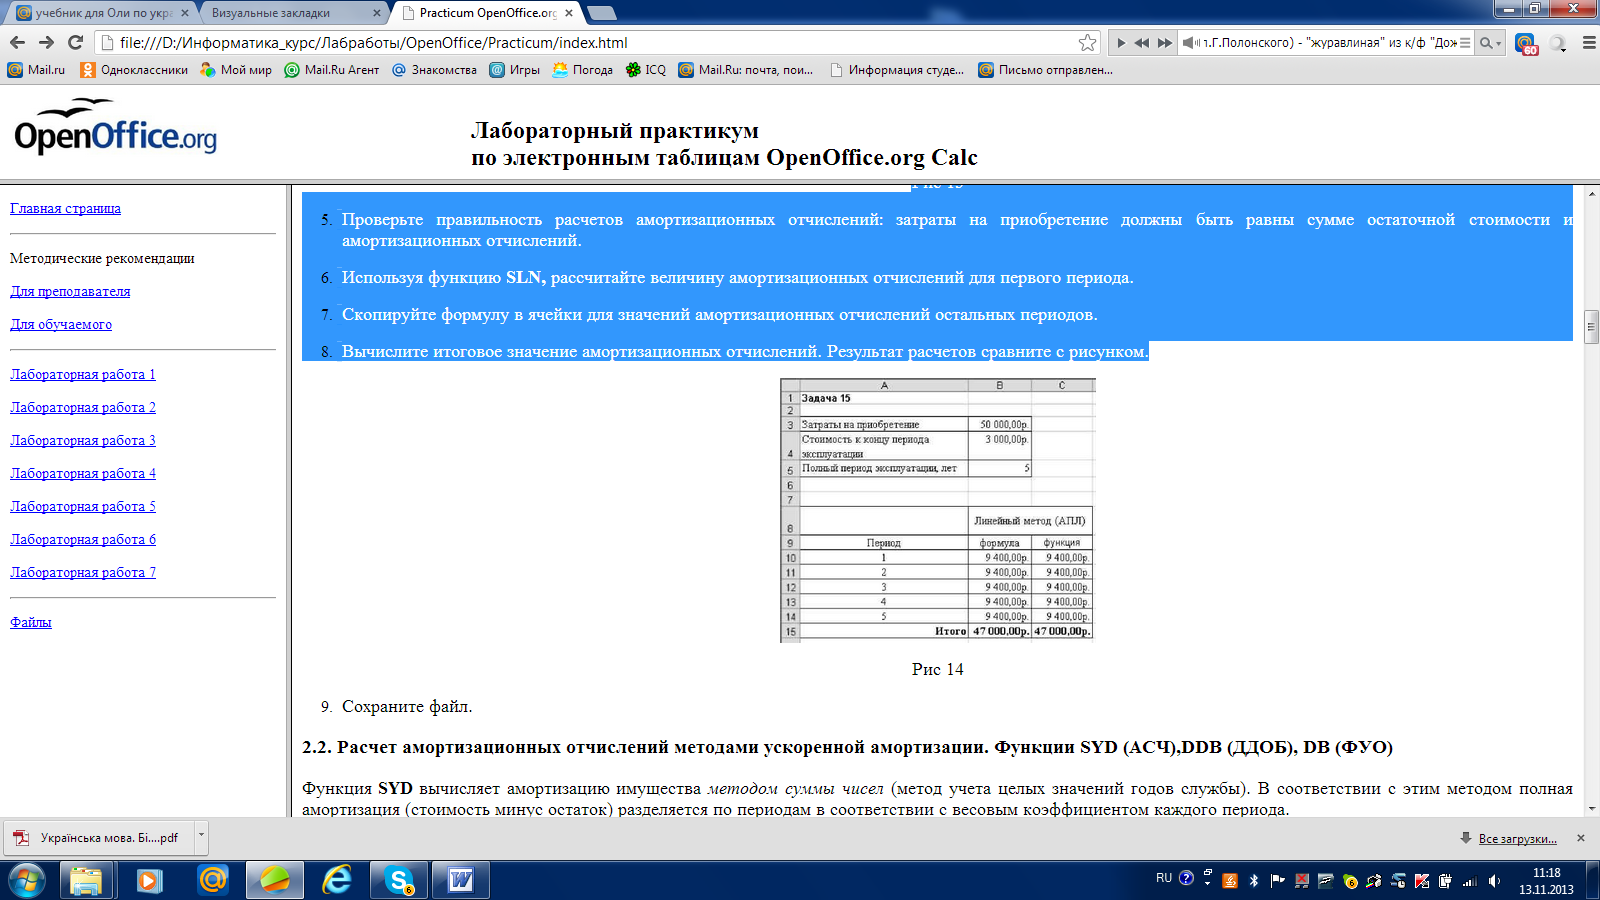Open the Игры bookmark
This screenshot has width=1600, height=900.
pos(514,70)
